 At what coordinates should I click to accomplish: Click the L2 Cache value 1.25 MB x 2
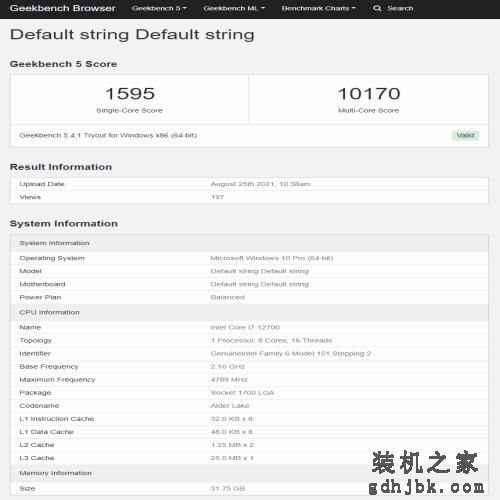(232, 445)
